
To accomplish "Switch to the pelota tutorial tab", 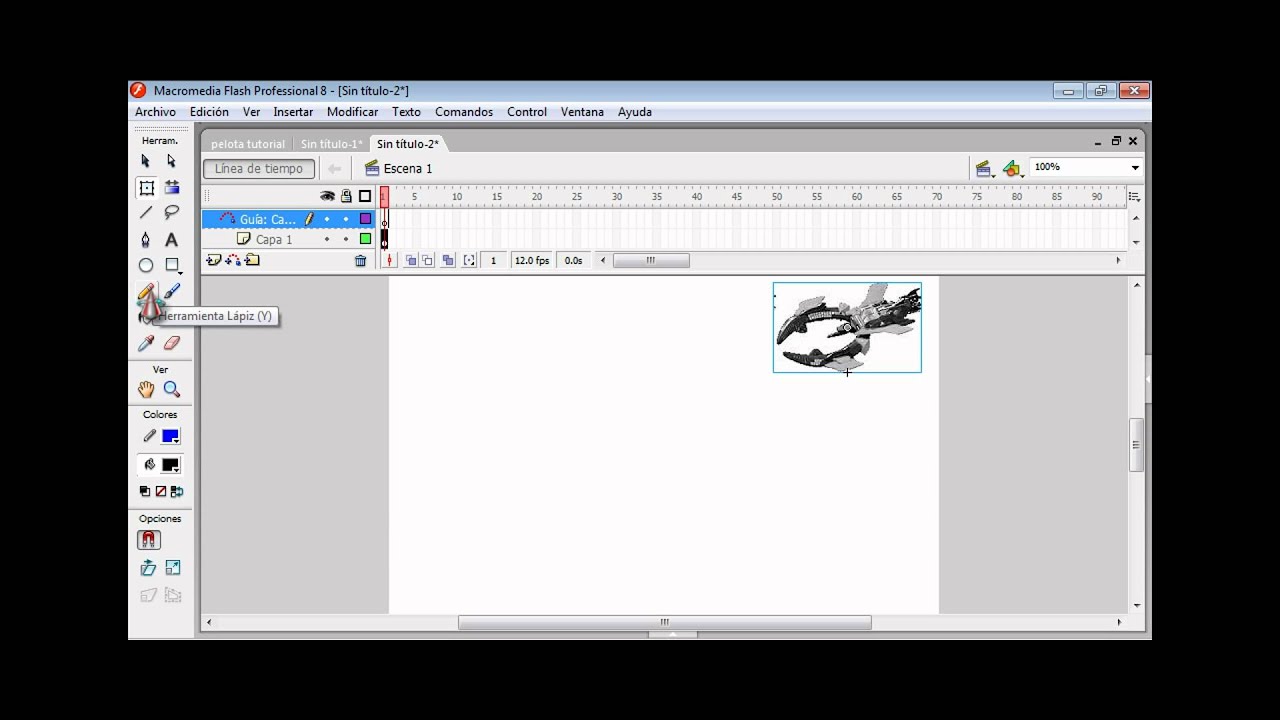I will coord(247,144).
